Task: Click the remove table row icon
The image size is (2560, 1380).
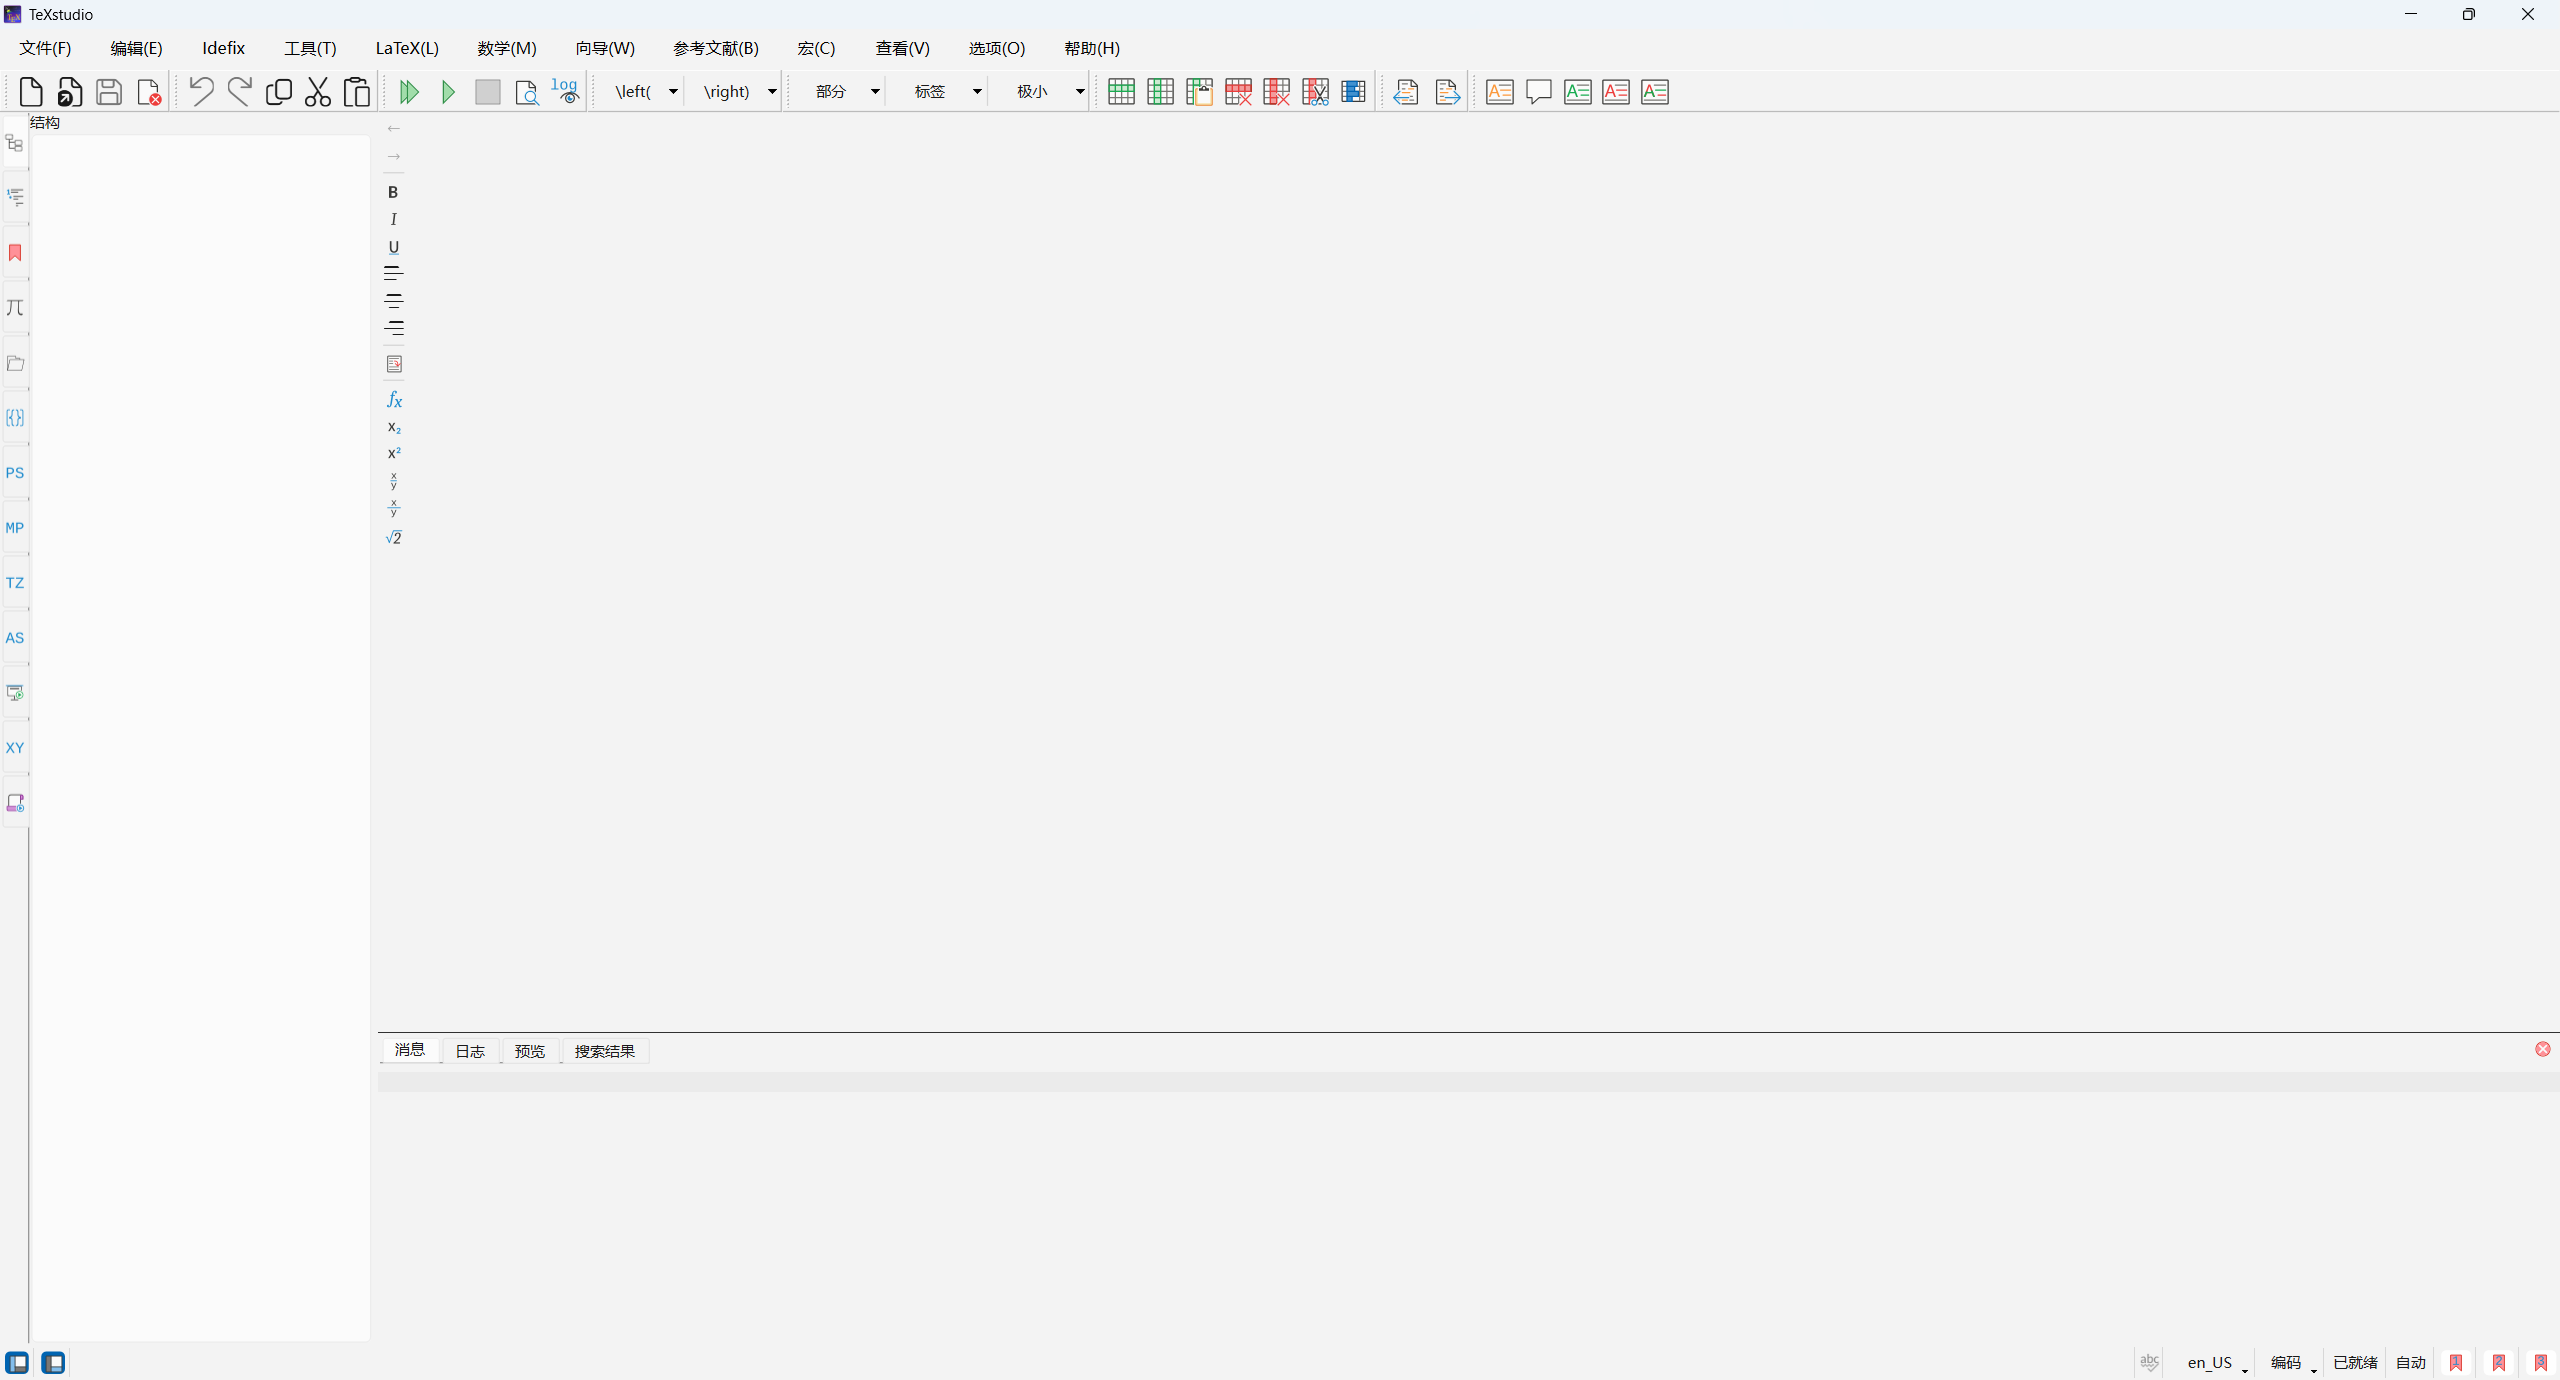Action: click(1238, 92)
